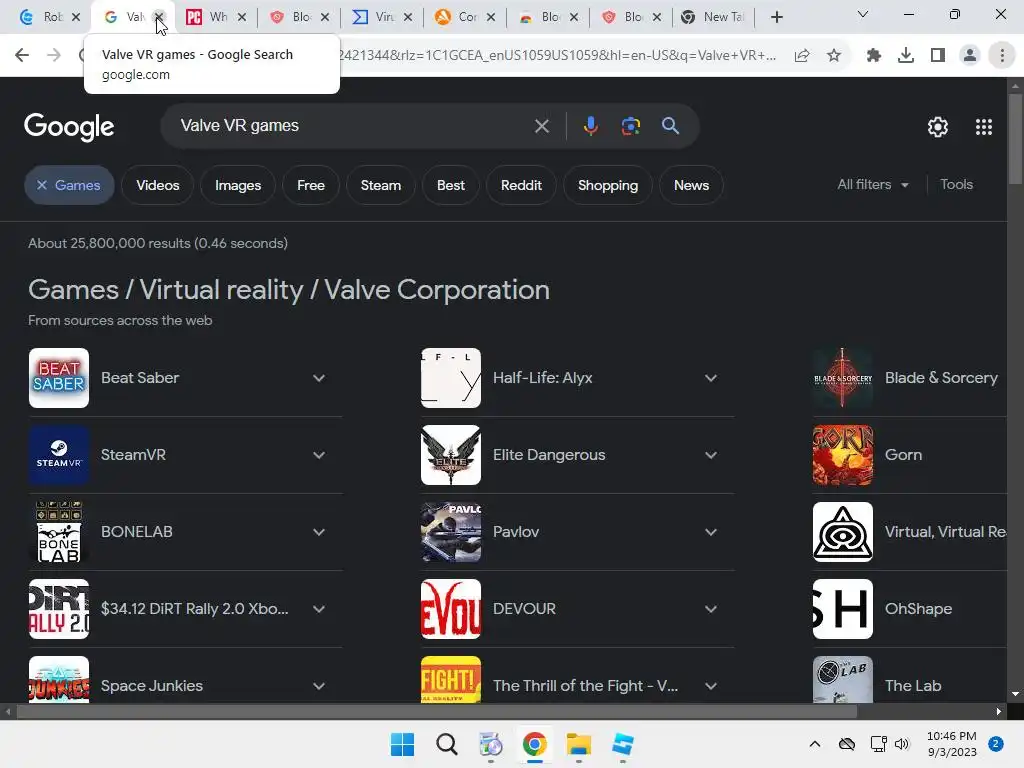Open Google quick settings gear
Image resolution: width=1024 pixels, height=768 pixels.
tap(938, 127)
